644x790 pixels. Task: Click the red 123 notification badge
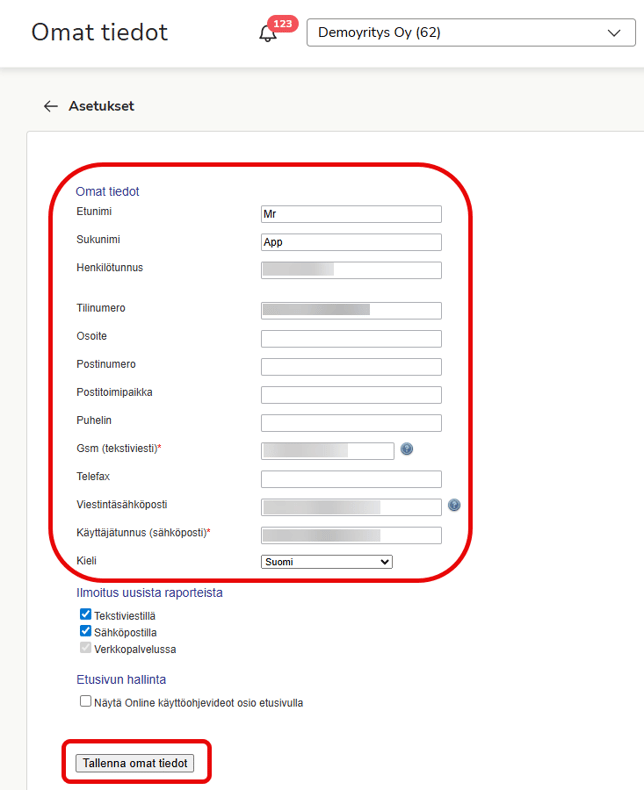(x=283, y=23)
